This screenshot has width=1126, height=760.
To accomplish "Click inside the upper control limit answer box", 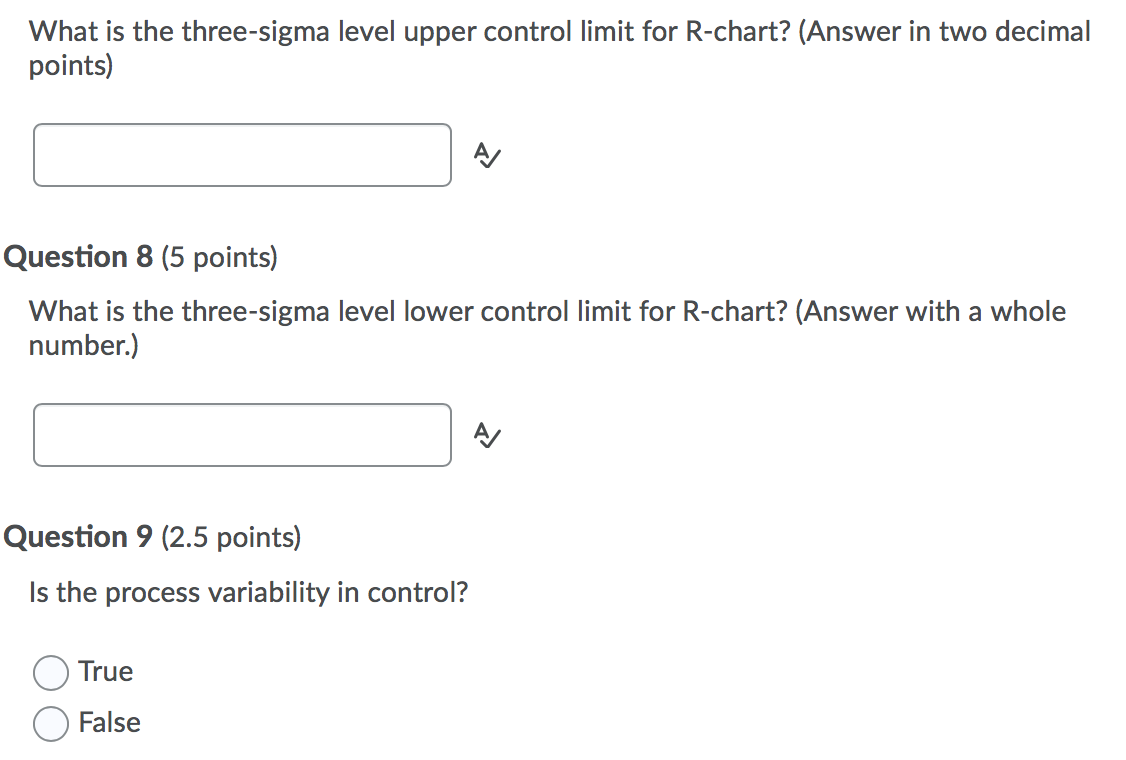I will point(242,155).
